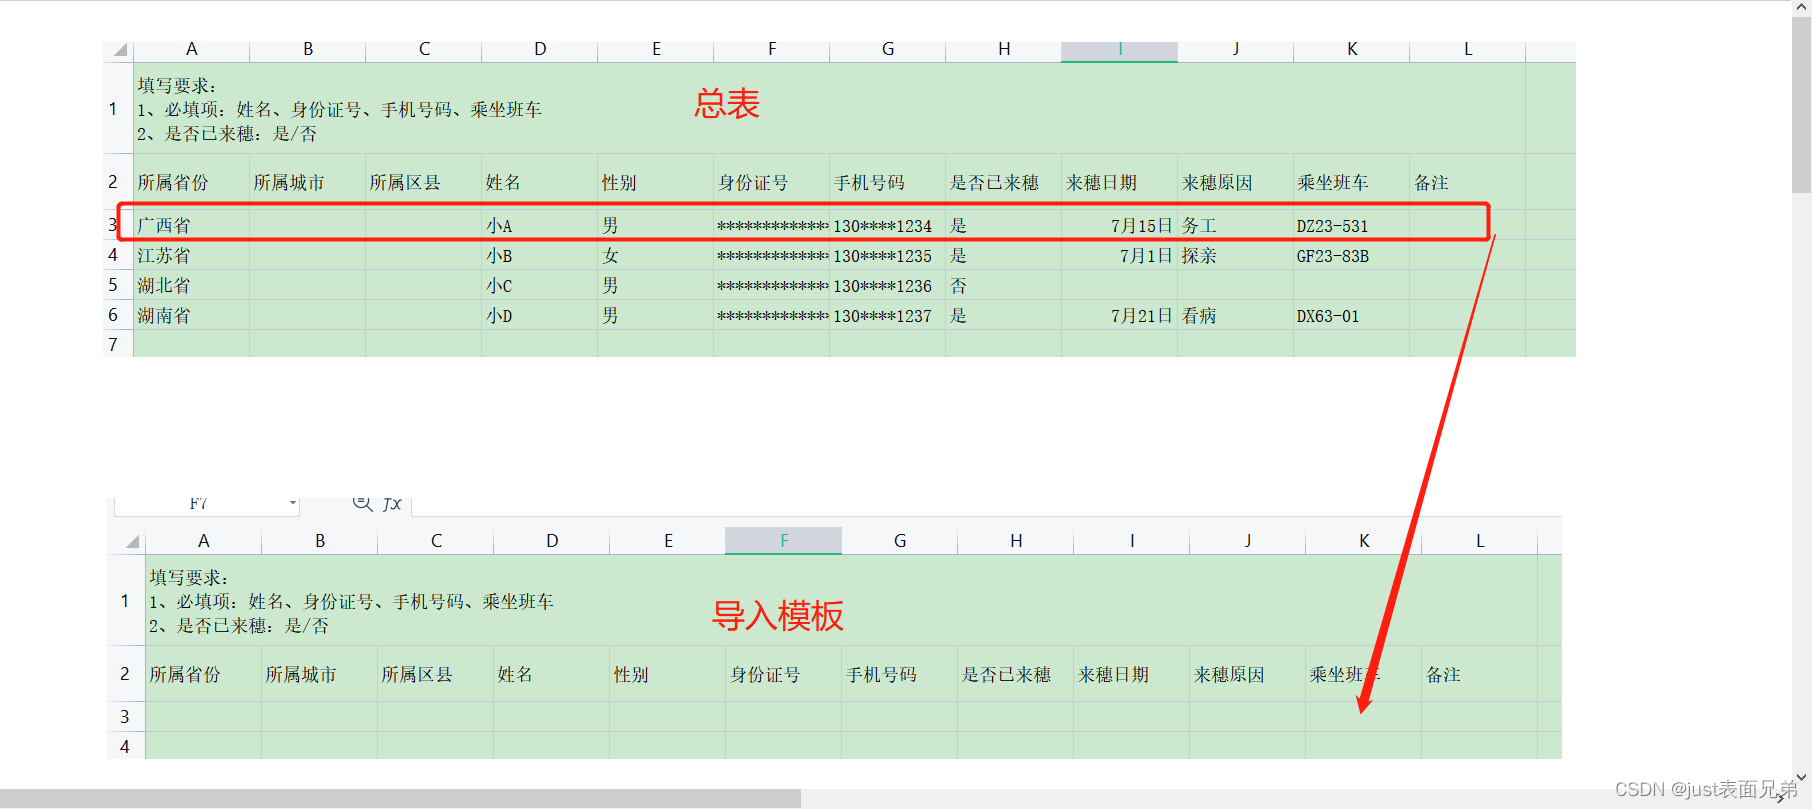Screen dimensions: 1812x809
Task: Click the magnifier icon beside fx
Action: tap(363, 503)
